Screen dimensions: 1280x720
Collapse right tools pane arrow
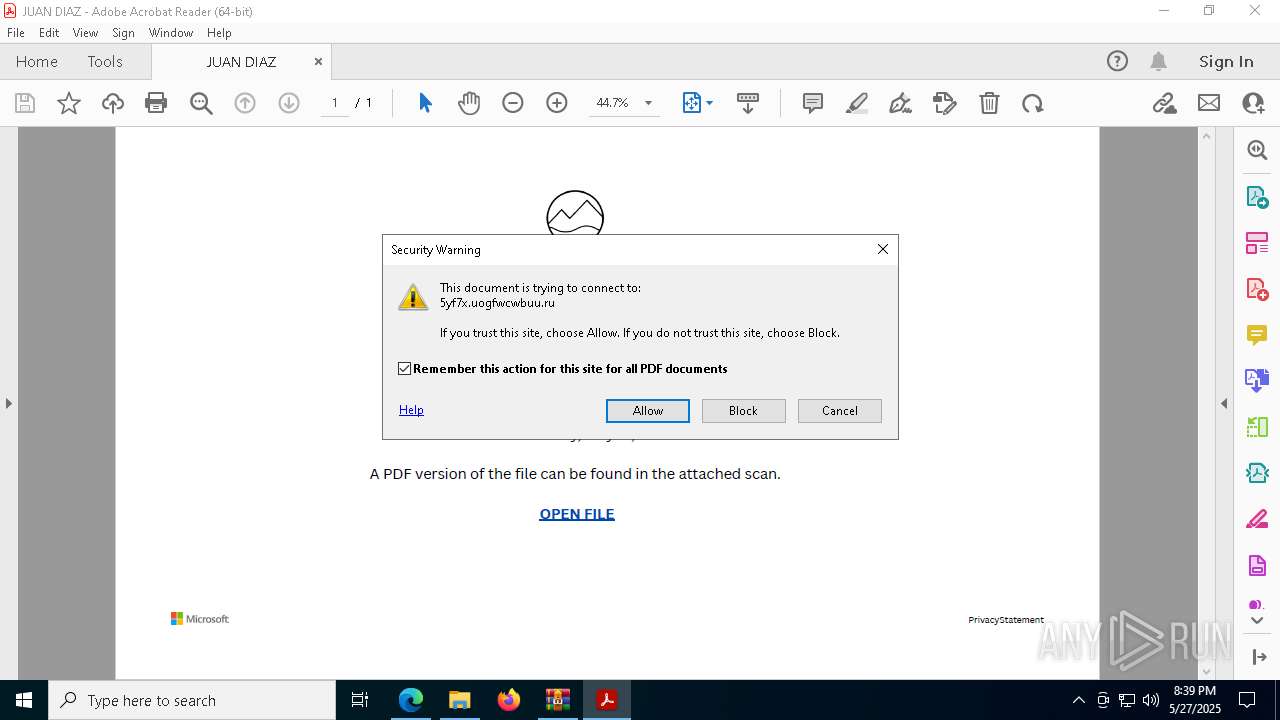tap(1224, 403)
